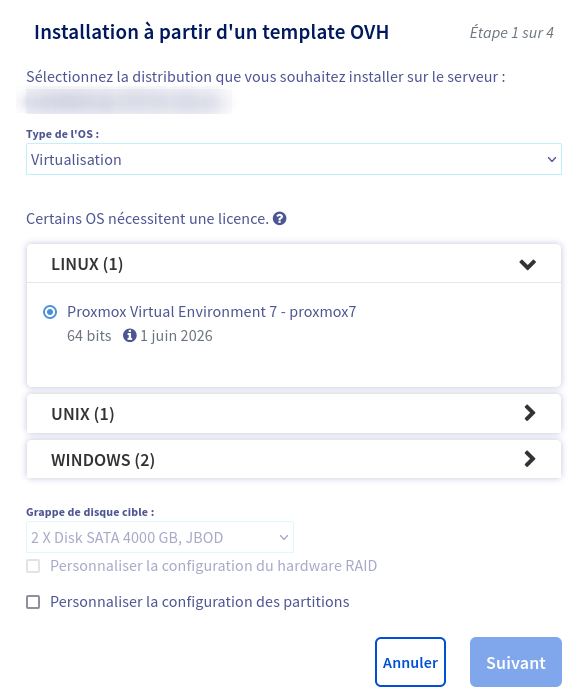Click the Suivant button

click(516, 662)
